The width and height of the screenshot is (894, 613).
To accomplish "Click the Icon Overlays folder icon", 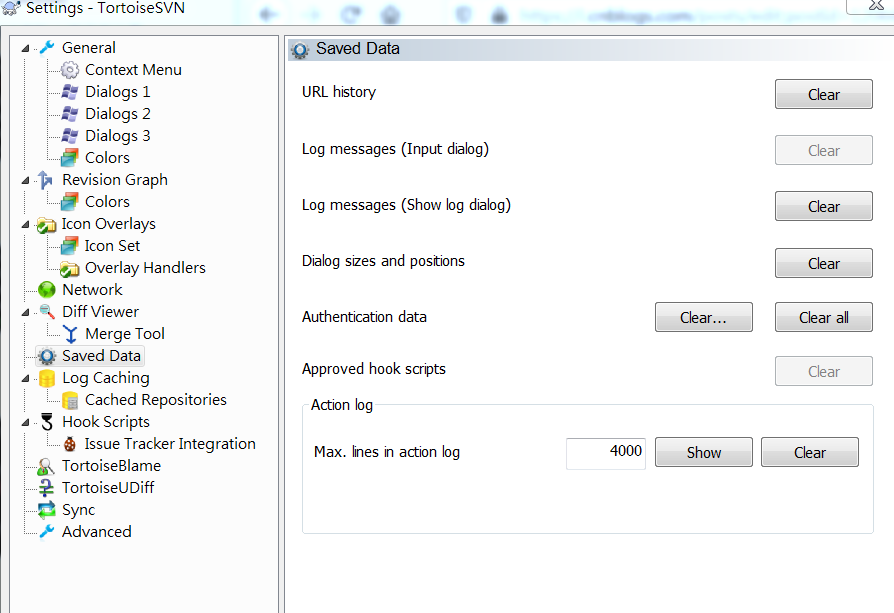I will pos(46,224).
